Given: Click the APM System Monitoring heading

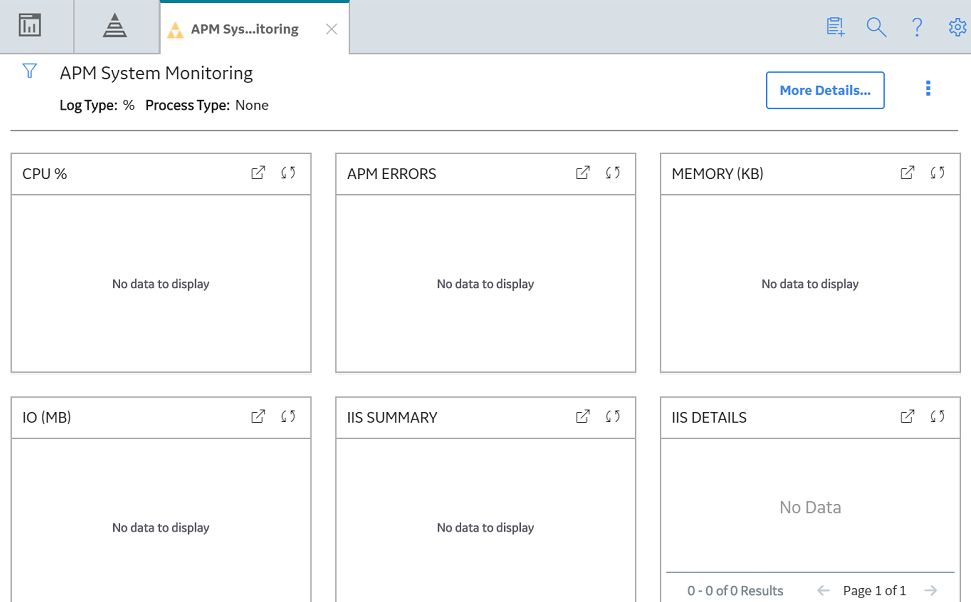Looking at the screenshot, I should point(156,73).
